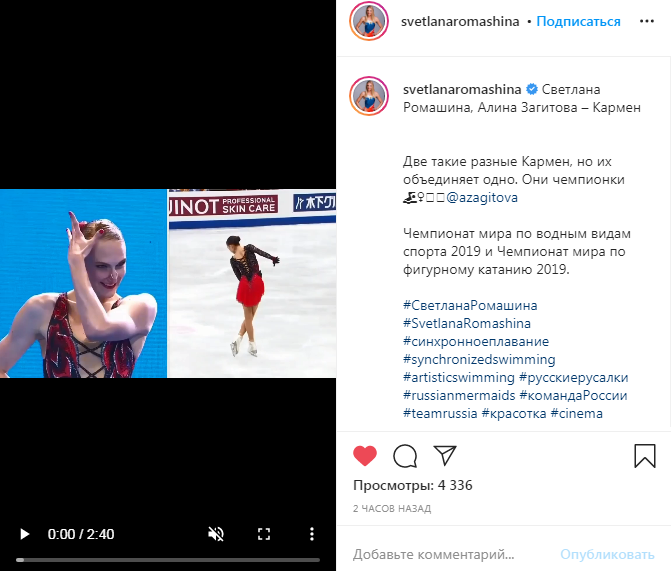The image size is (671, 571).
Task: Open post options ellipsis in header
Action: (647, 21)
